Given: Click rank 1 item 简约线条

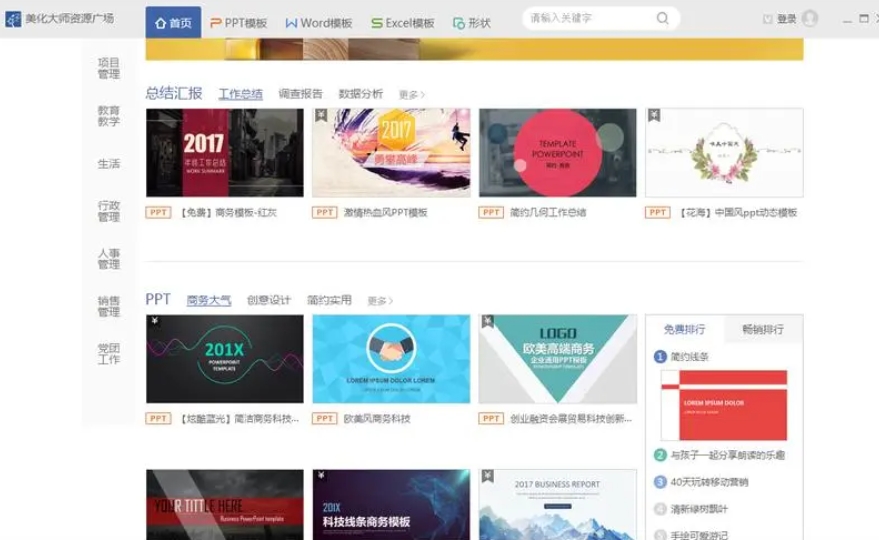Looking at the screenshot, I should [x=690, y=357].
